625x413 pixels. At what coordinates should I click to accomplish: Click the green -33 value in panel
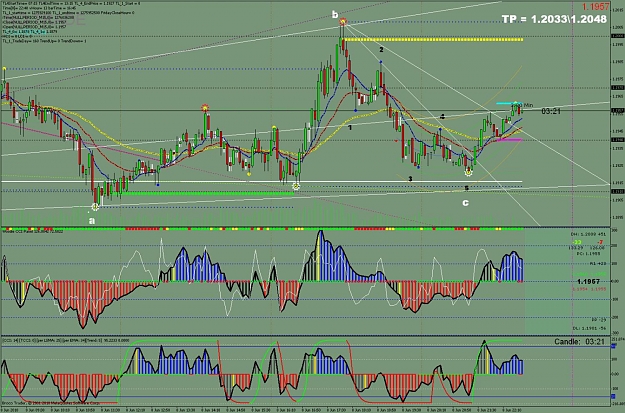click(577, 242)
